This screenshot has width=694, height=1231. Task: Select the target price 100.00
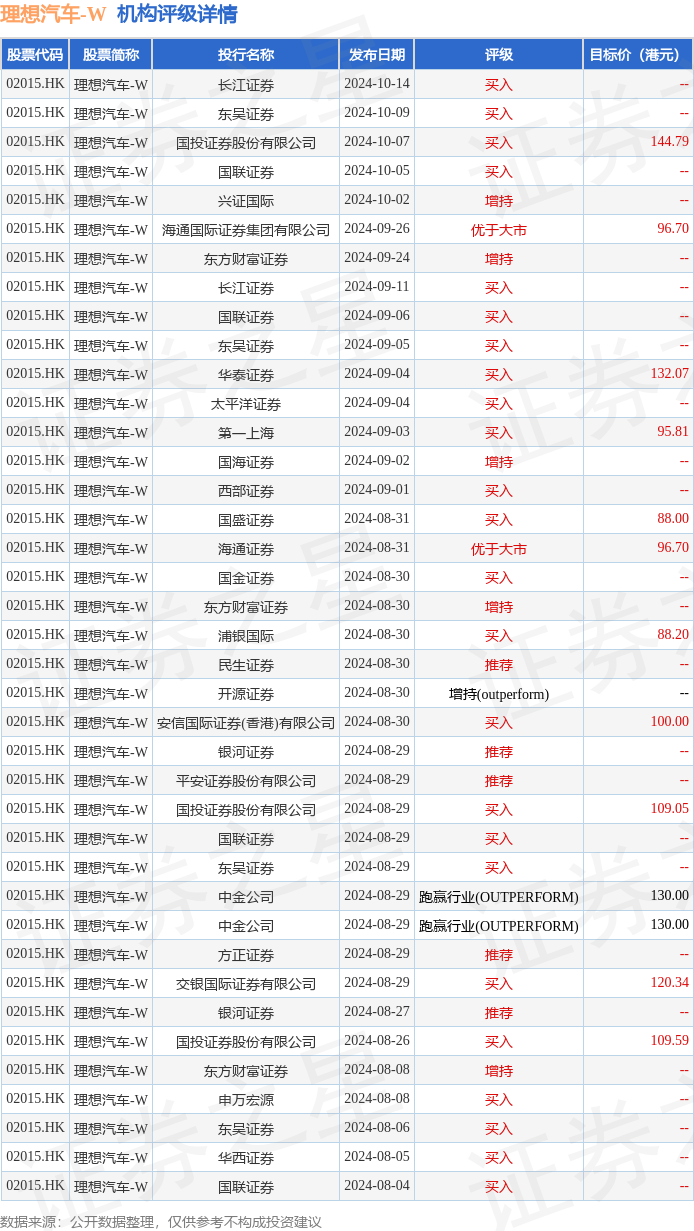[669, 722]
